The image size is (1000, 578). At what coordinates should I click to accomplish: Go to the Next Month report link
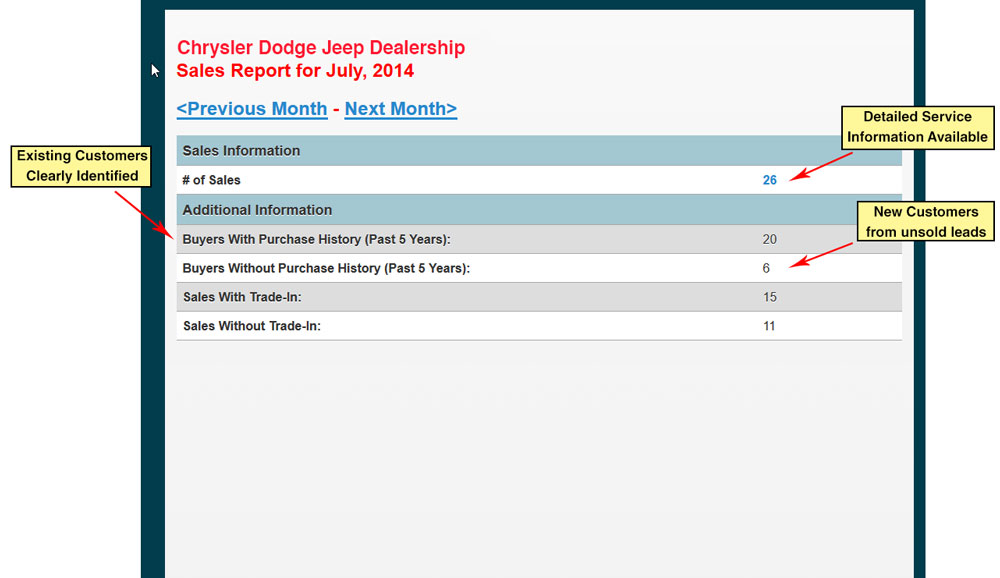coord(401,108)
